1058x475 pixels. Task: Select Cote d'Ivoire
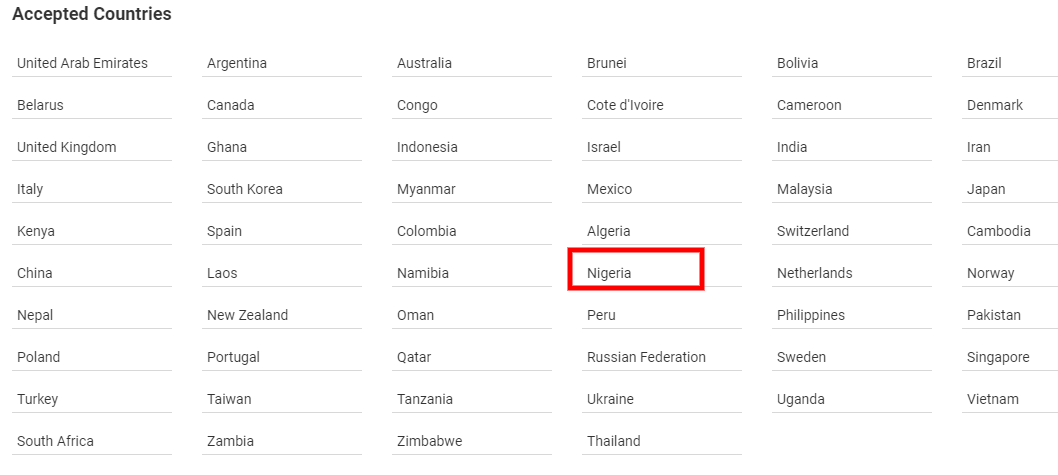click(625, 105)
